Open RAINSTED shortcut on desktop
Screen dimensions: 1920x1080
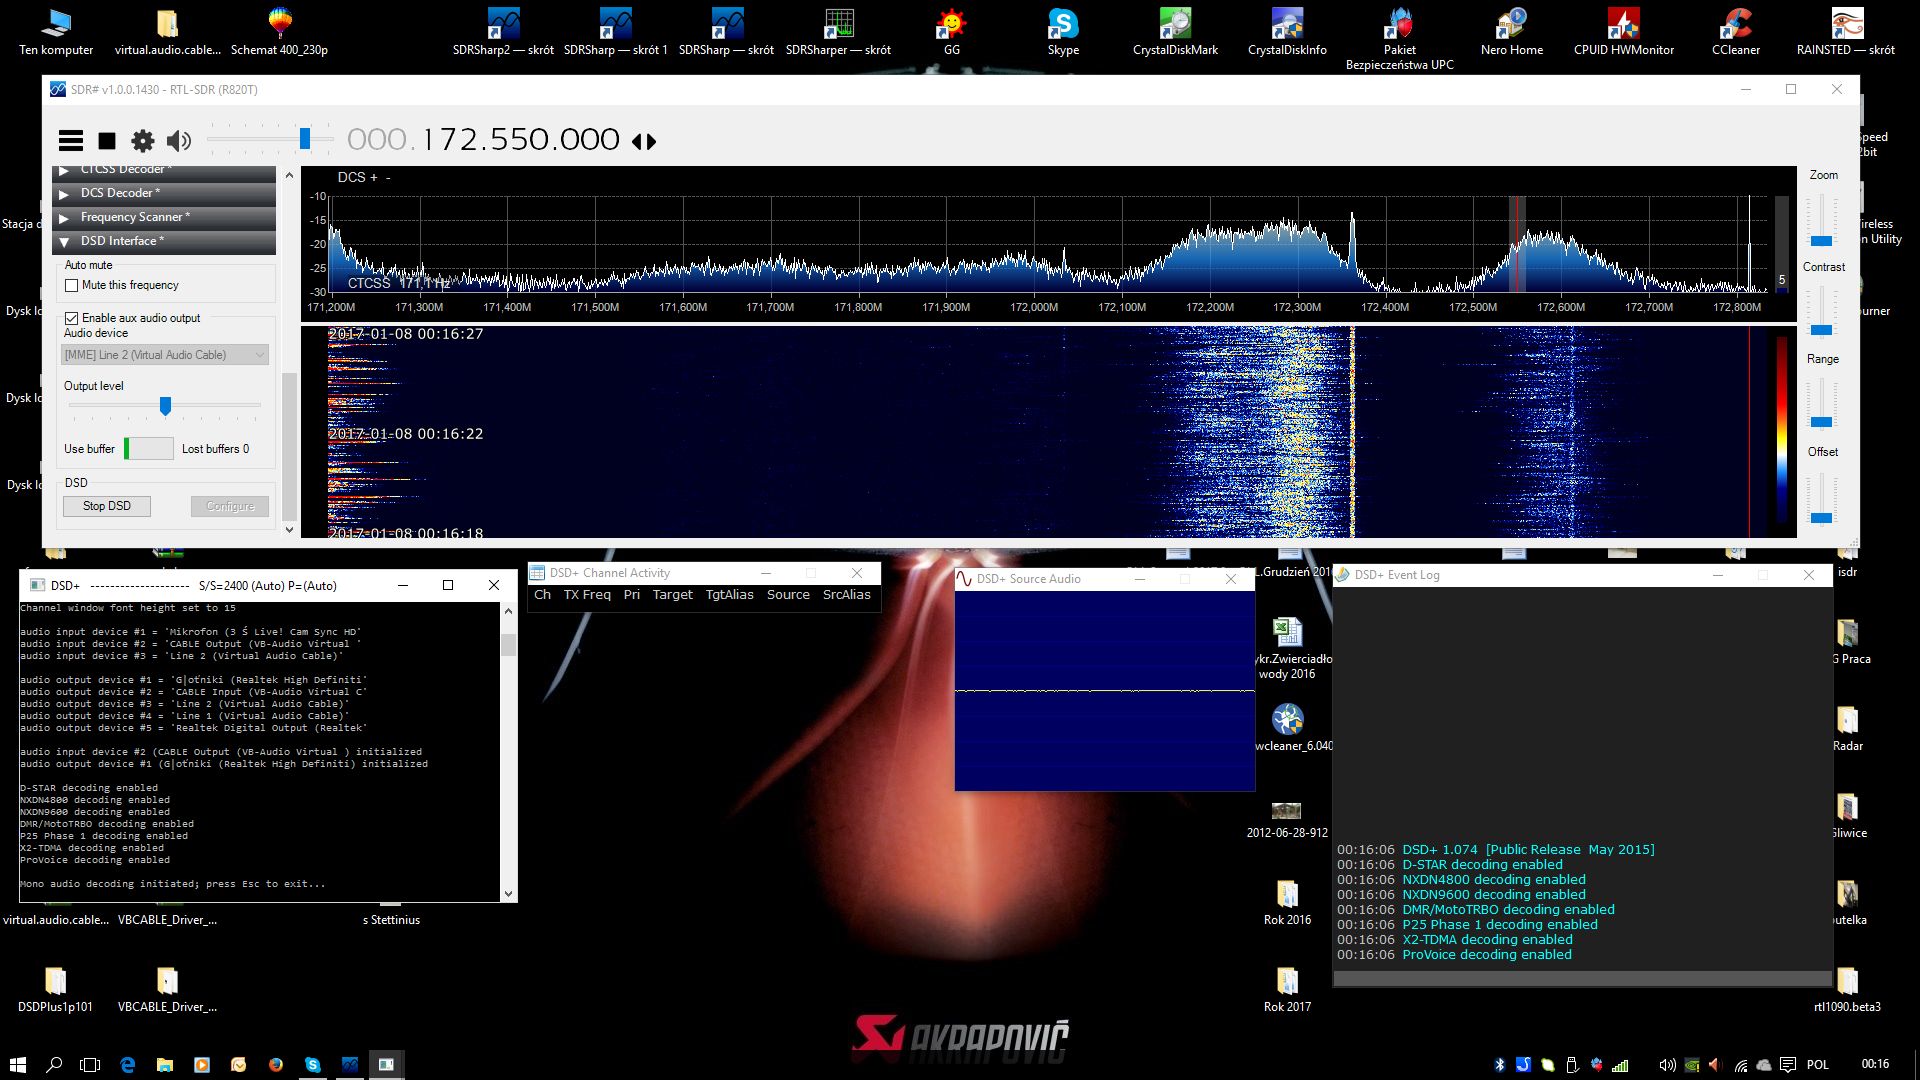1846,32
